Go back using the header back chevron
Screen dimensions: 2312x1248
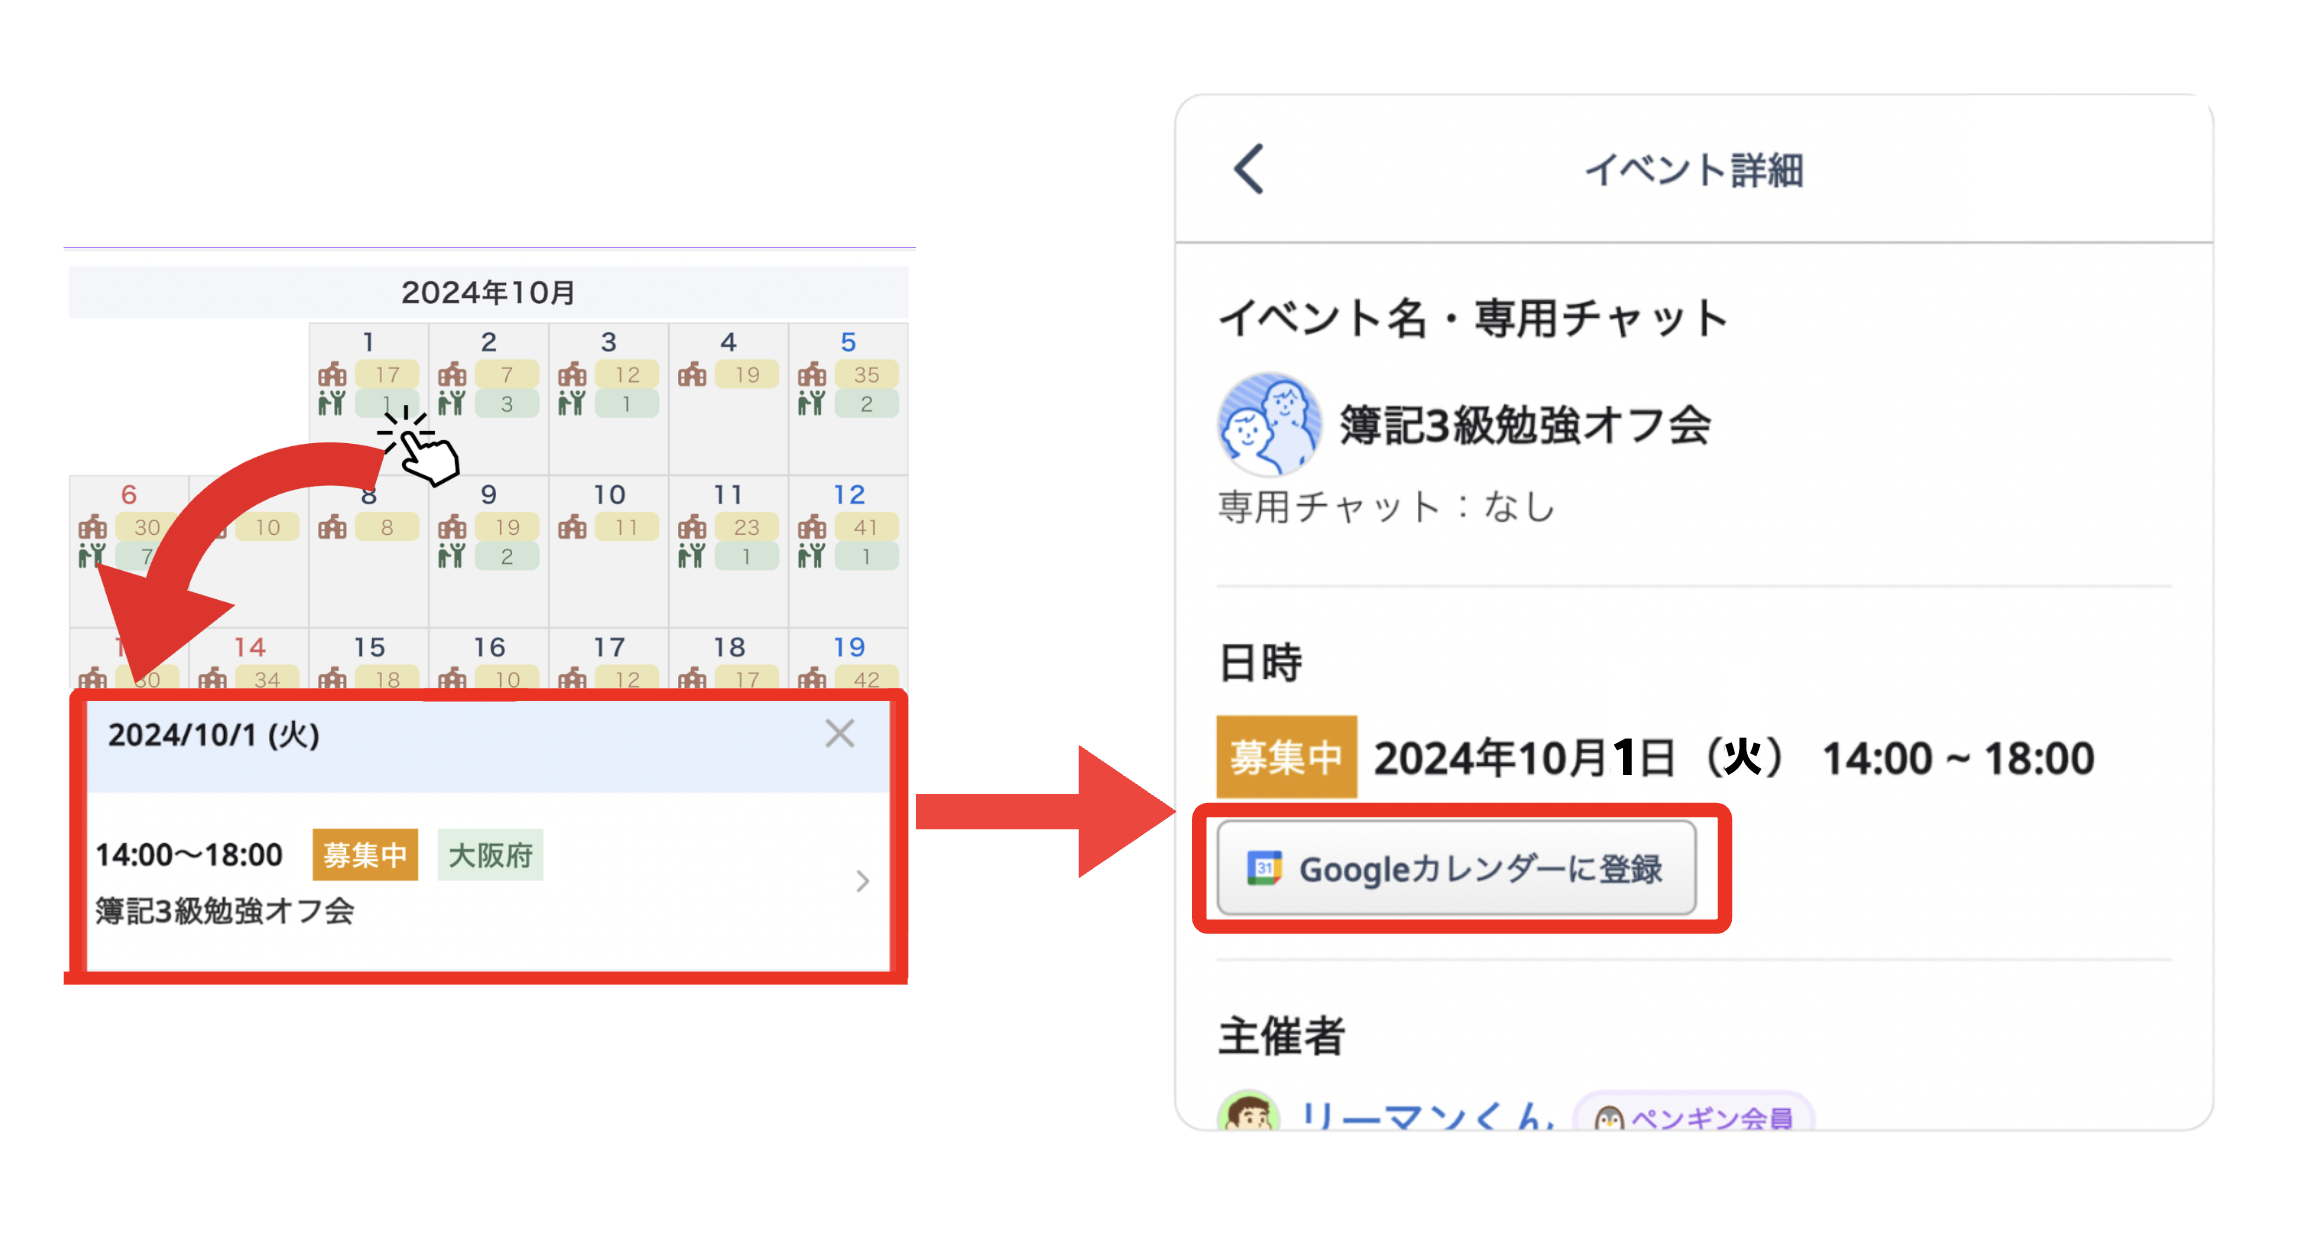[x=1248, y=170]
